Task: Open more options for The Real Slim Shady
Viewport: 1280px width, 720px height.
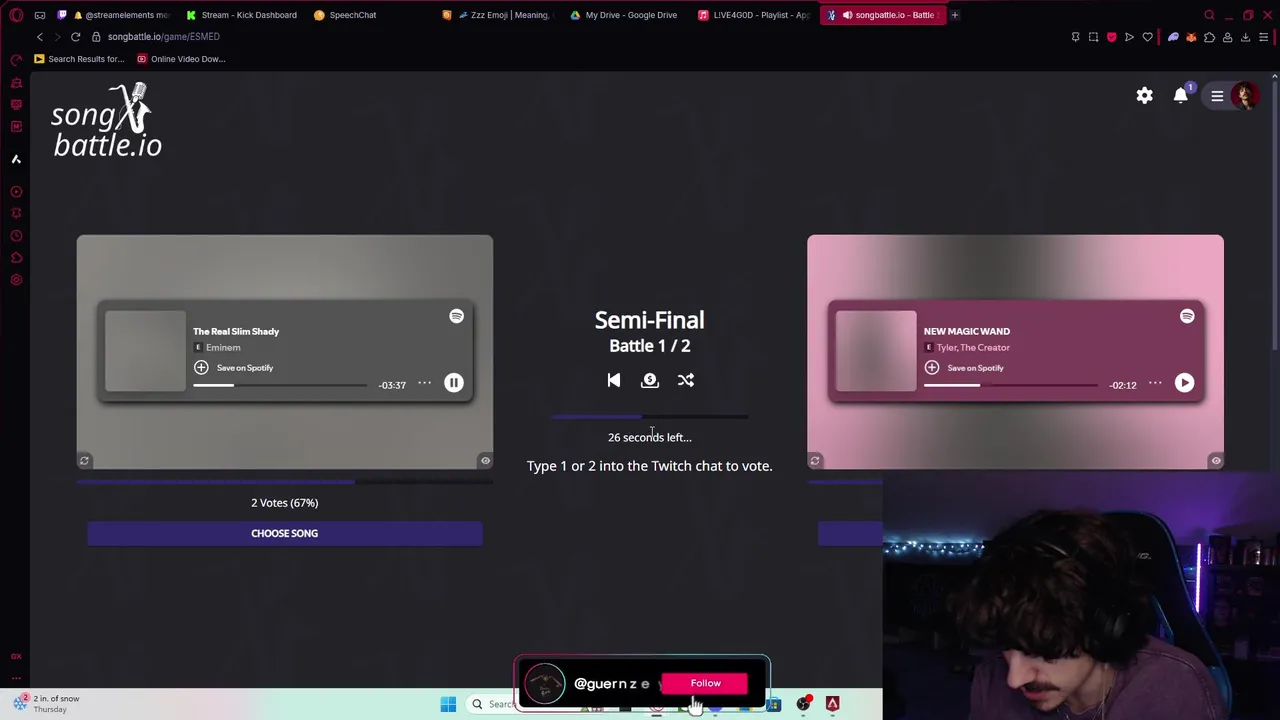Action: (424, 383)
